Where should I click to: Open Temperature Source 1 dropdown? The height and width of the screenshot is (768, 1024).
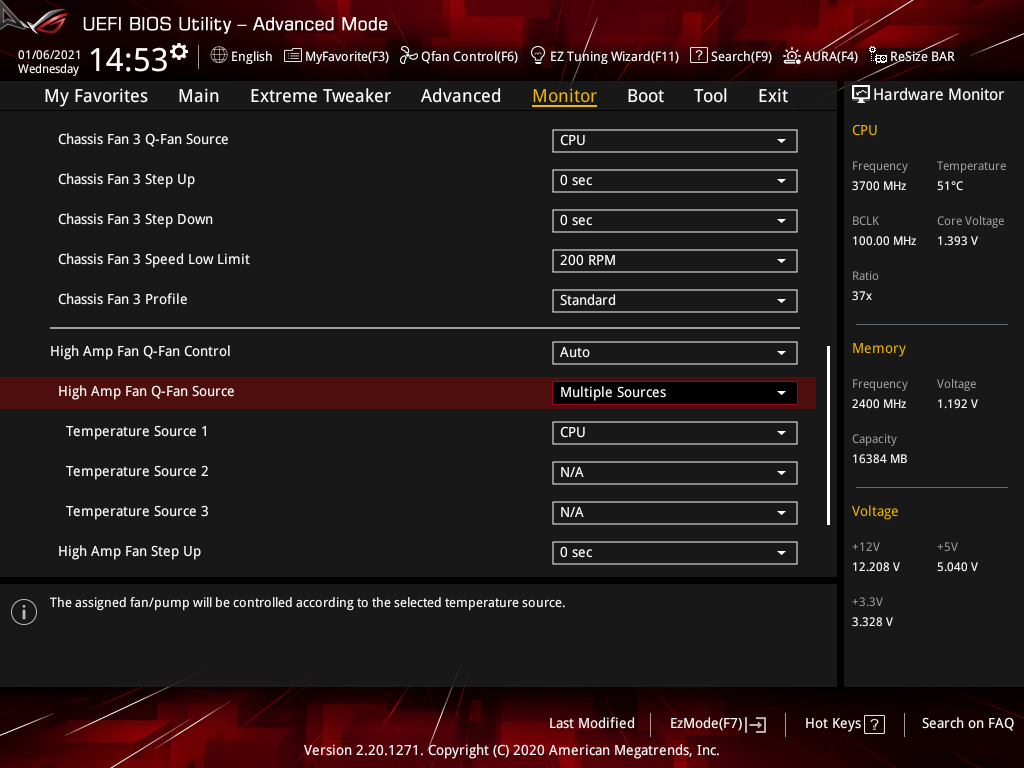coord(674,432)
